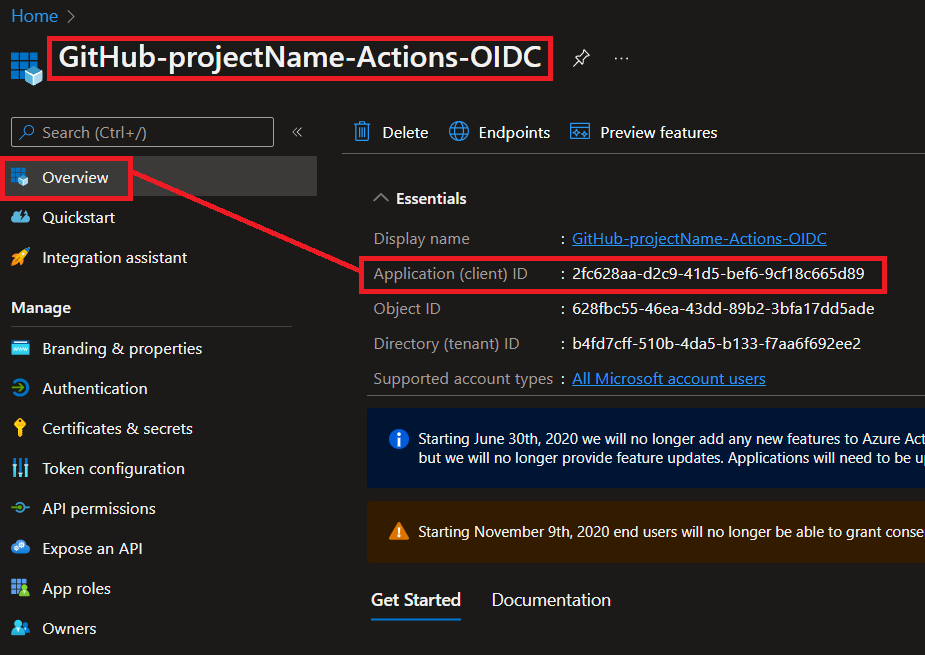Click the Manage section heading
This screenshot has height=655, width=925.
(41, 308)
